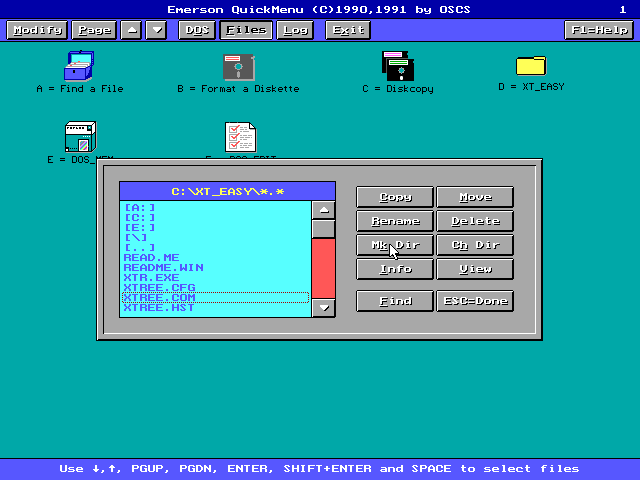This screenshot has height=480, width=640.
Task: Click the Mk Dir button
Action: click(395, 245)
